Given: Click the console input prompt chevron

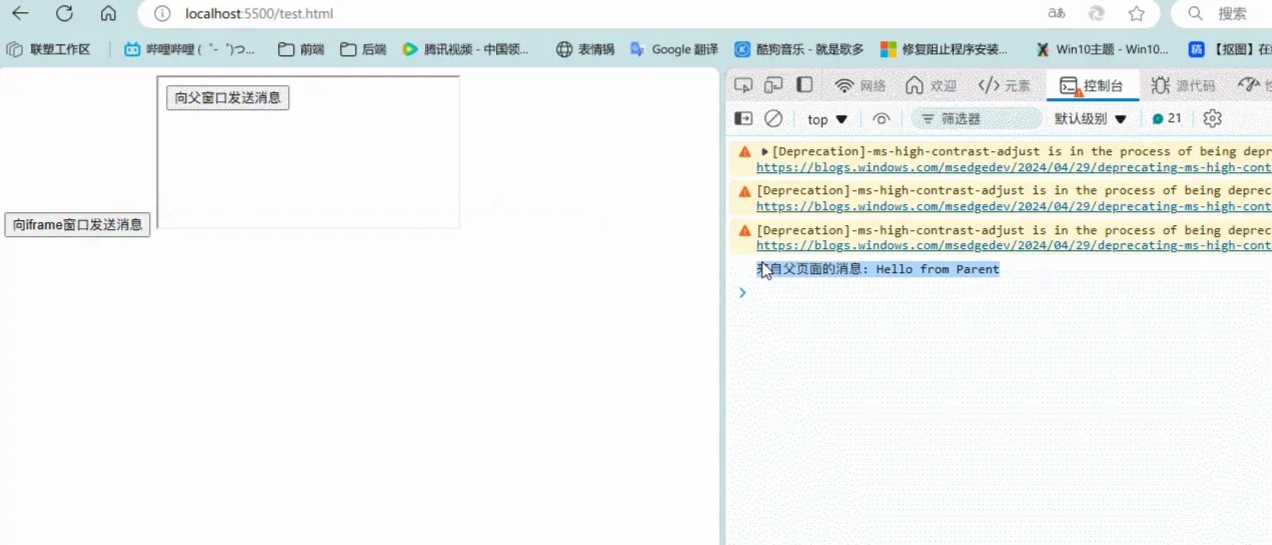Looking at the screenshot, I should (742, 293).
